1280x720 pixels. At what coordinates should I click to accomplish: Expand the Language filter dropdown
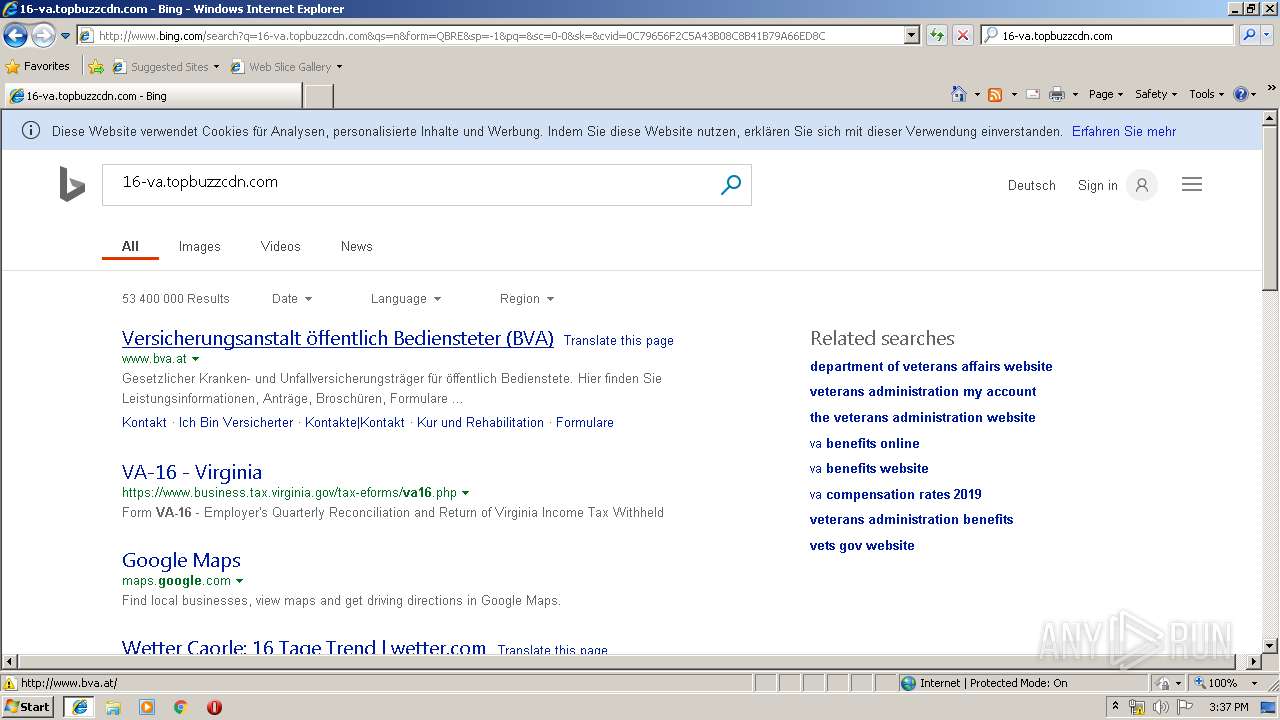coord(405,299)
